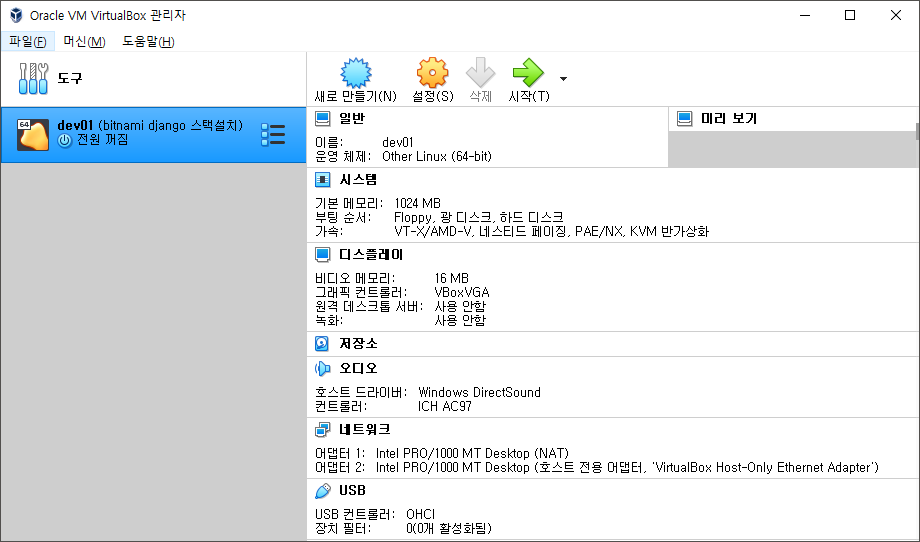This screenshot has width=920, height=542.
Task: Click the greyed 삭제 arrow icon
Action: (481, 73)
